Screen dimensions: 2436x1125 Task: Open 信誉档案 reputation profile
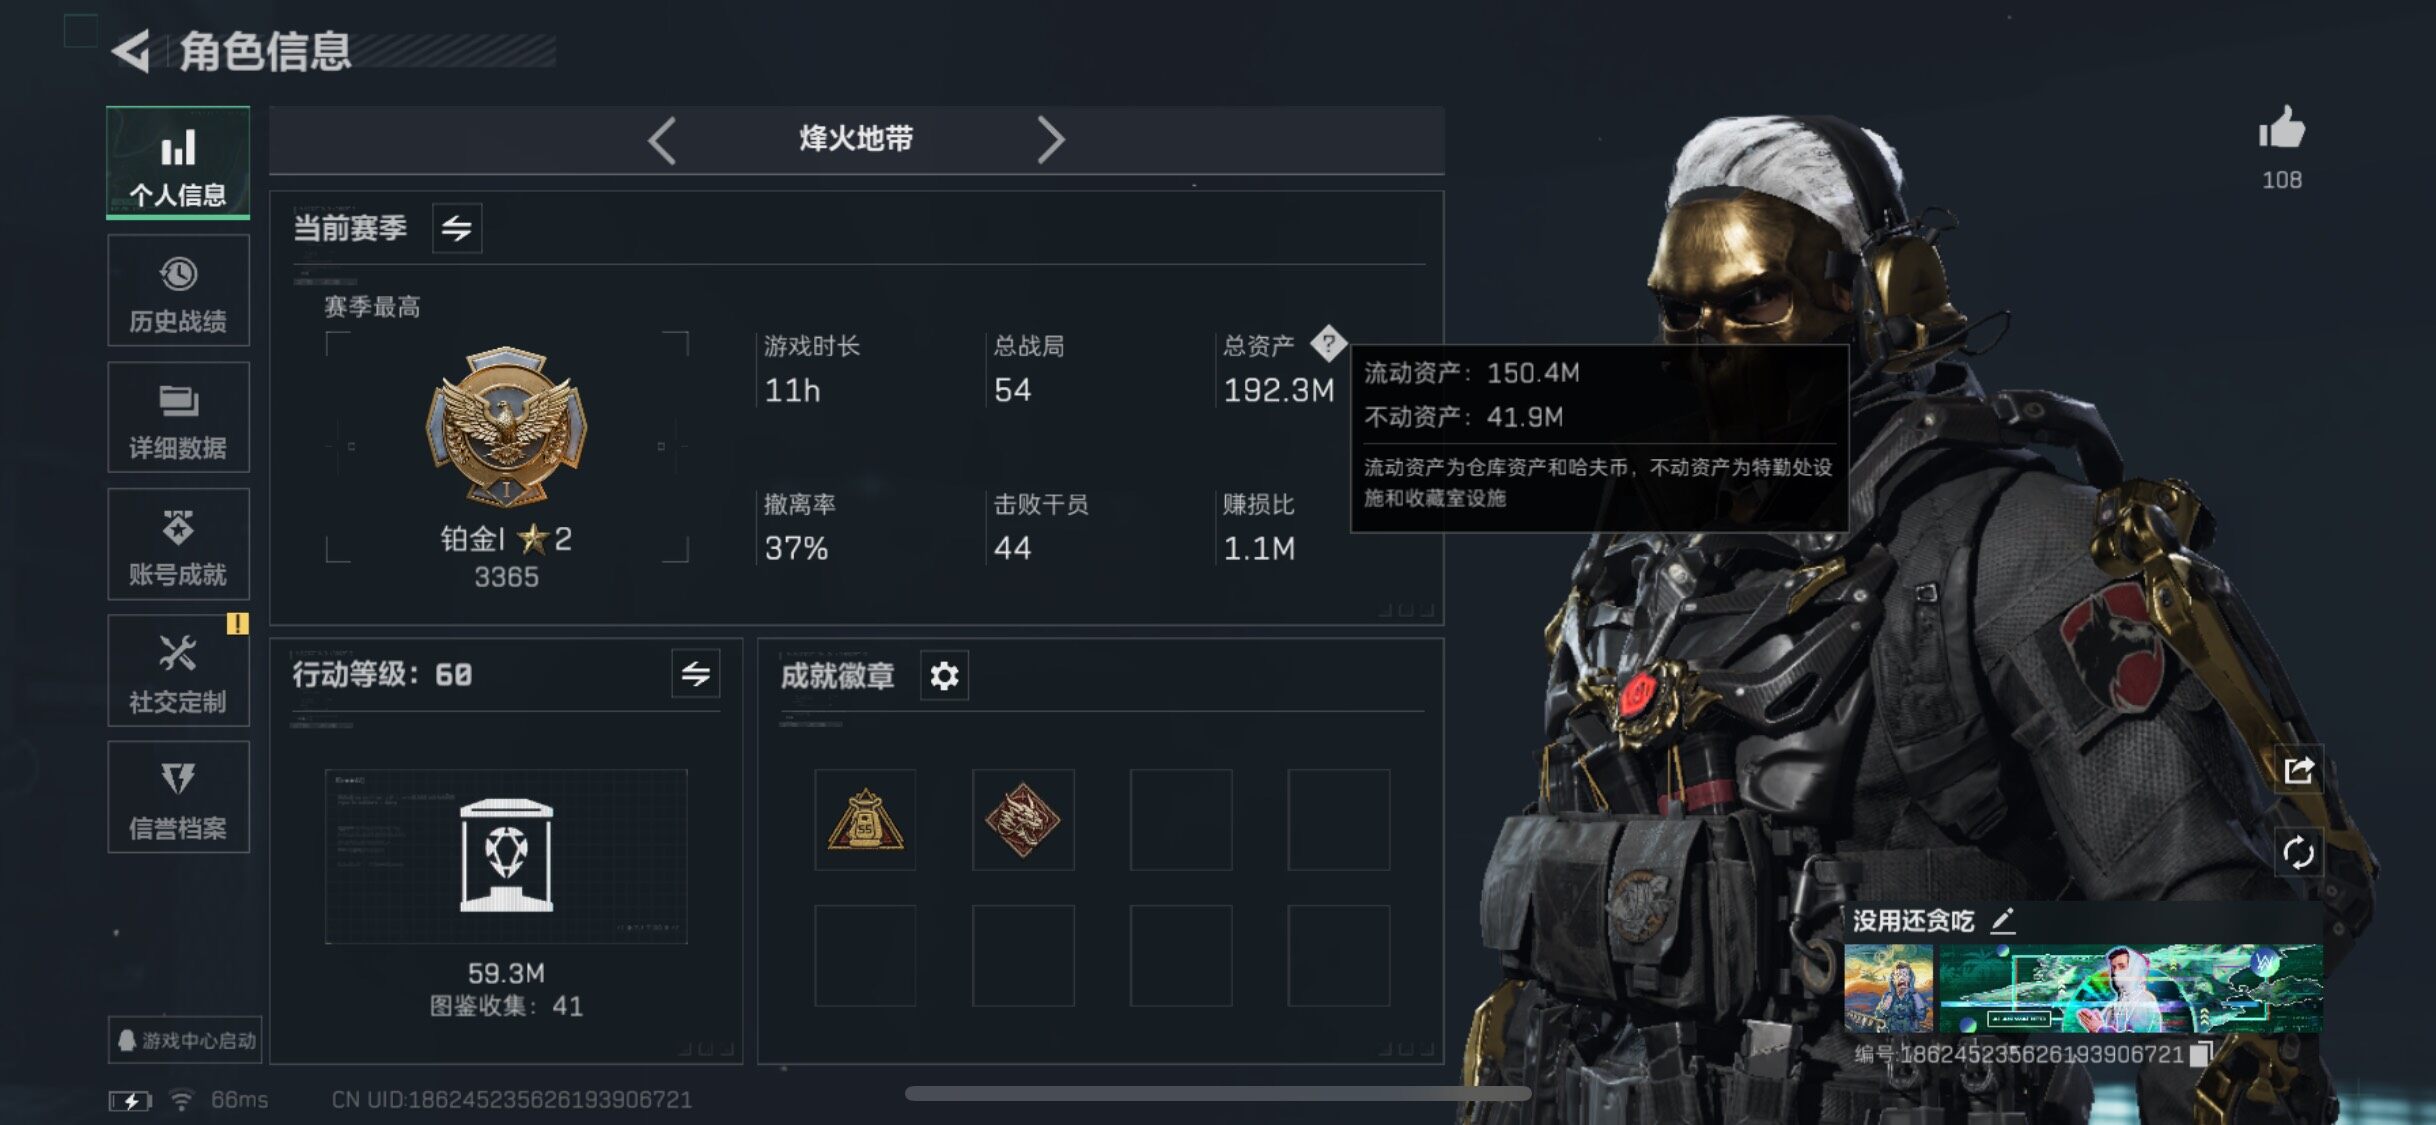click(178, 797)
